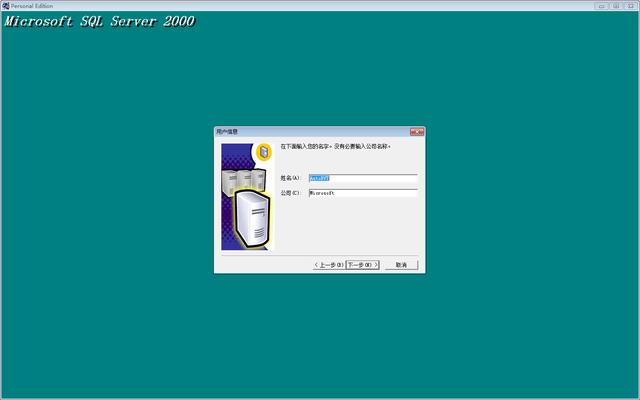
Task: Minimize the Personal Edition window
Action: tap(601, 6)
